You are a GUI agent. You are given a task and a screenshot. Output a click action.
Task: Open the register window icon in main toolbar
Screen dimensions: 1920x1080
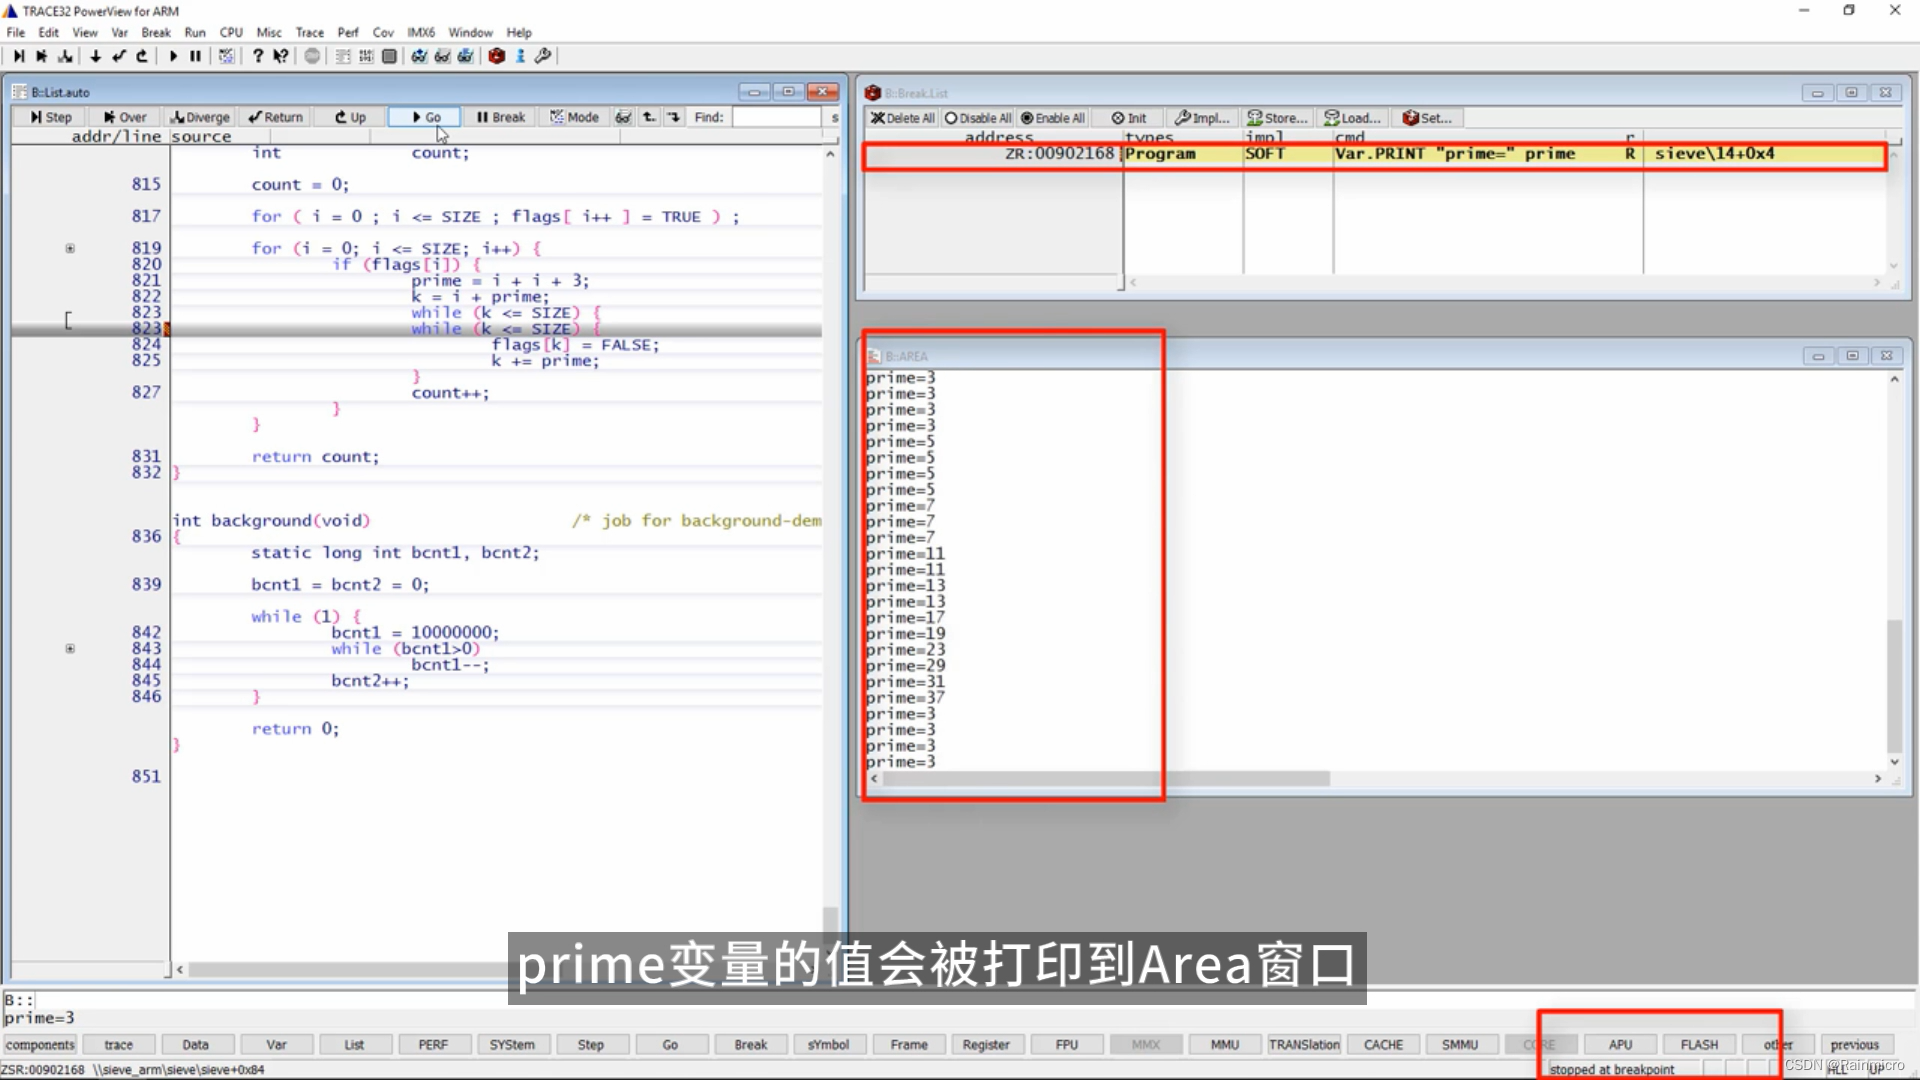389,56
